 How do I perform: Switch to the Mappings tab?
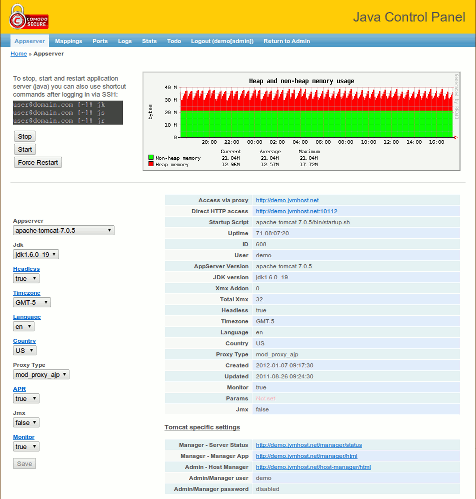point(68,41)
